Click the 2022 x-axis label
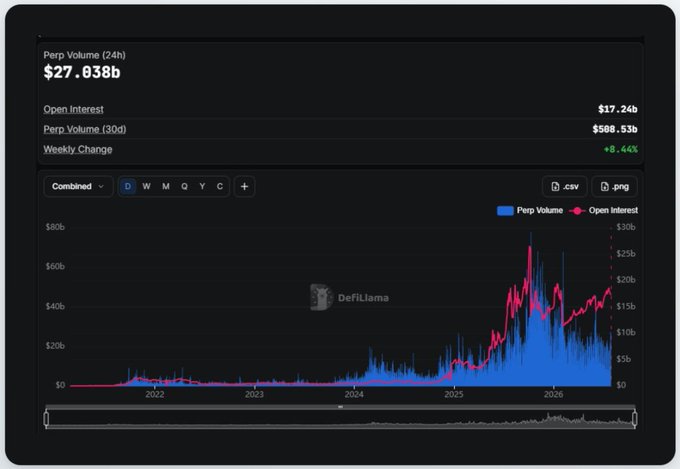Screen dimensions: 680x469 (x=155, y=394)
